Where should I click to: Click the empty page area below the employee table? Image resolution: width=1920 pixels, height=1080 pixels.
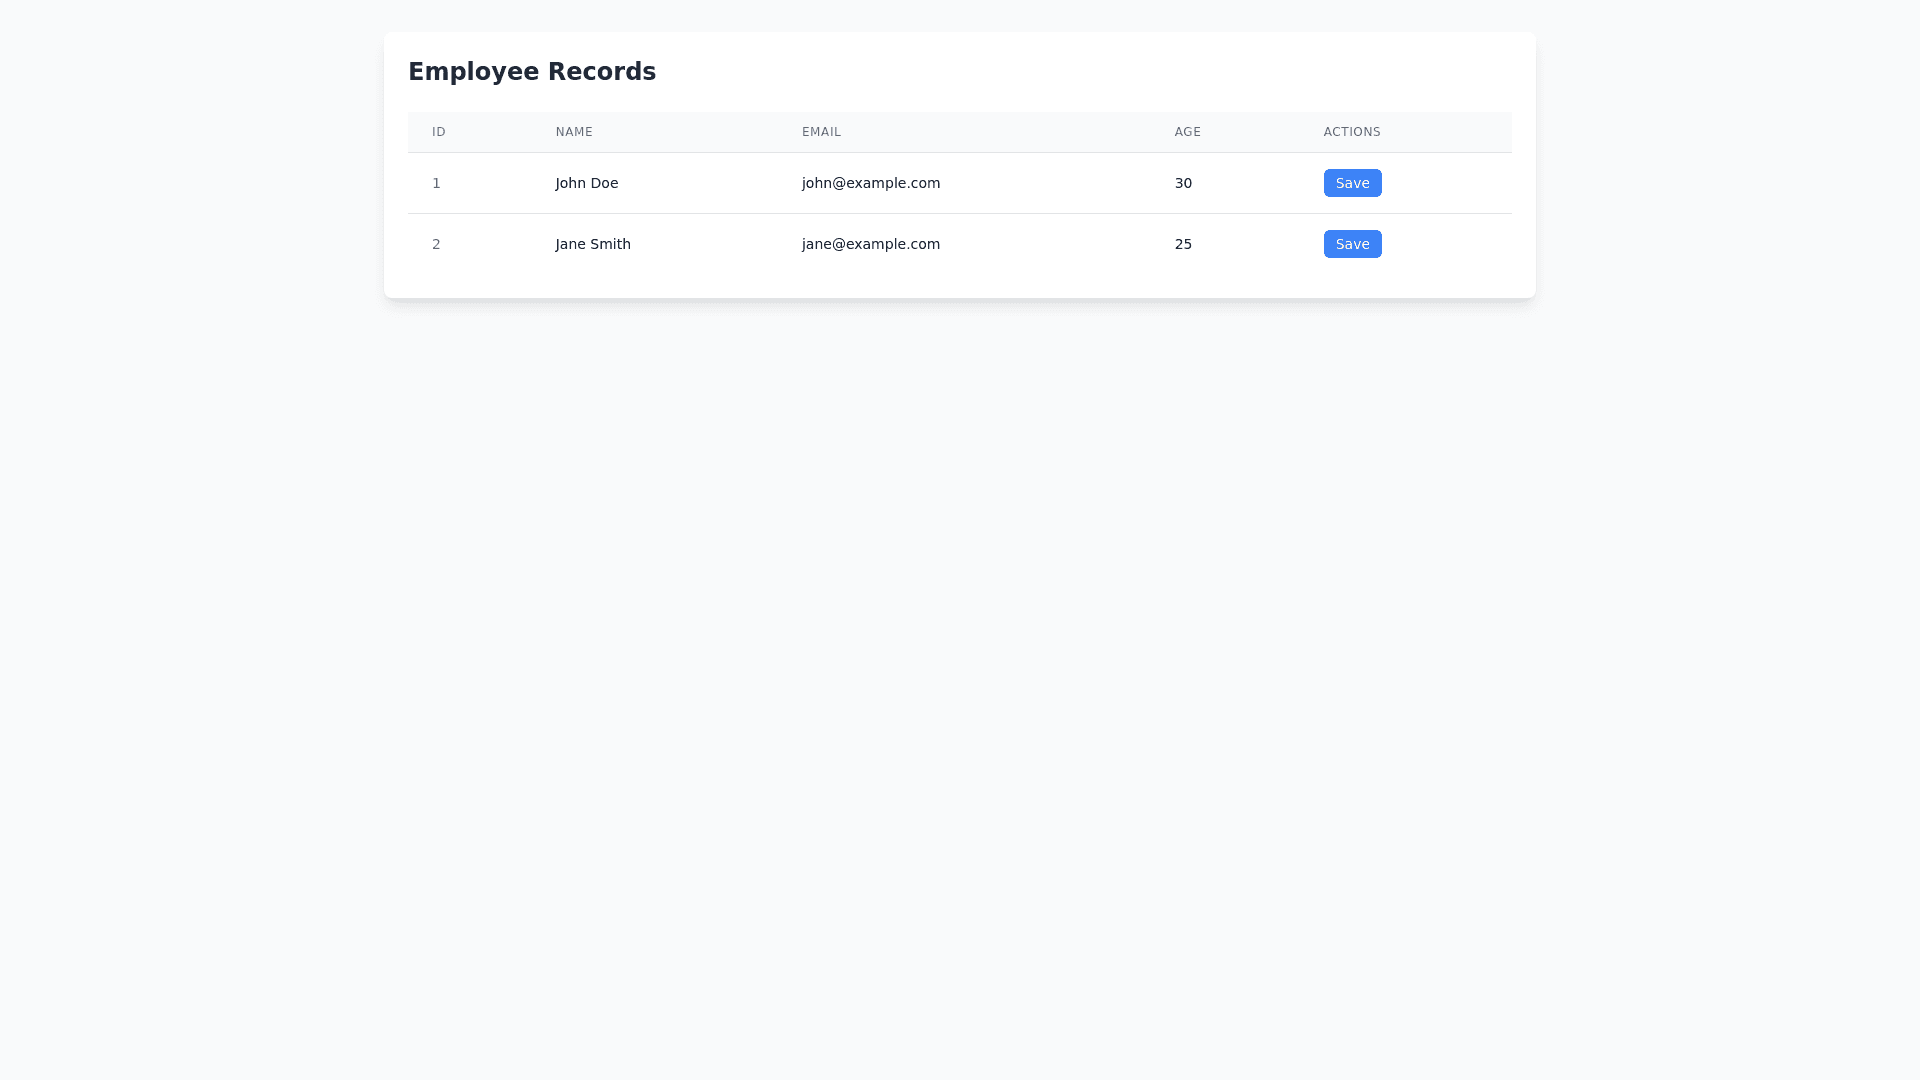point(960,650)
